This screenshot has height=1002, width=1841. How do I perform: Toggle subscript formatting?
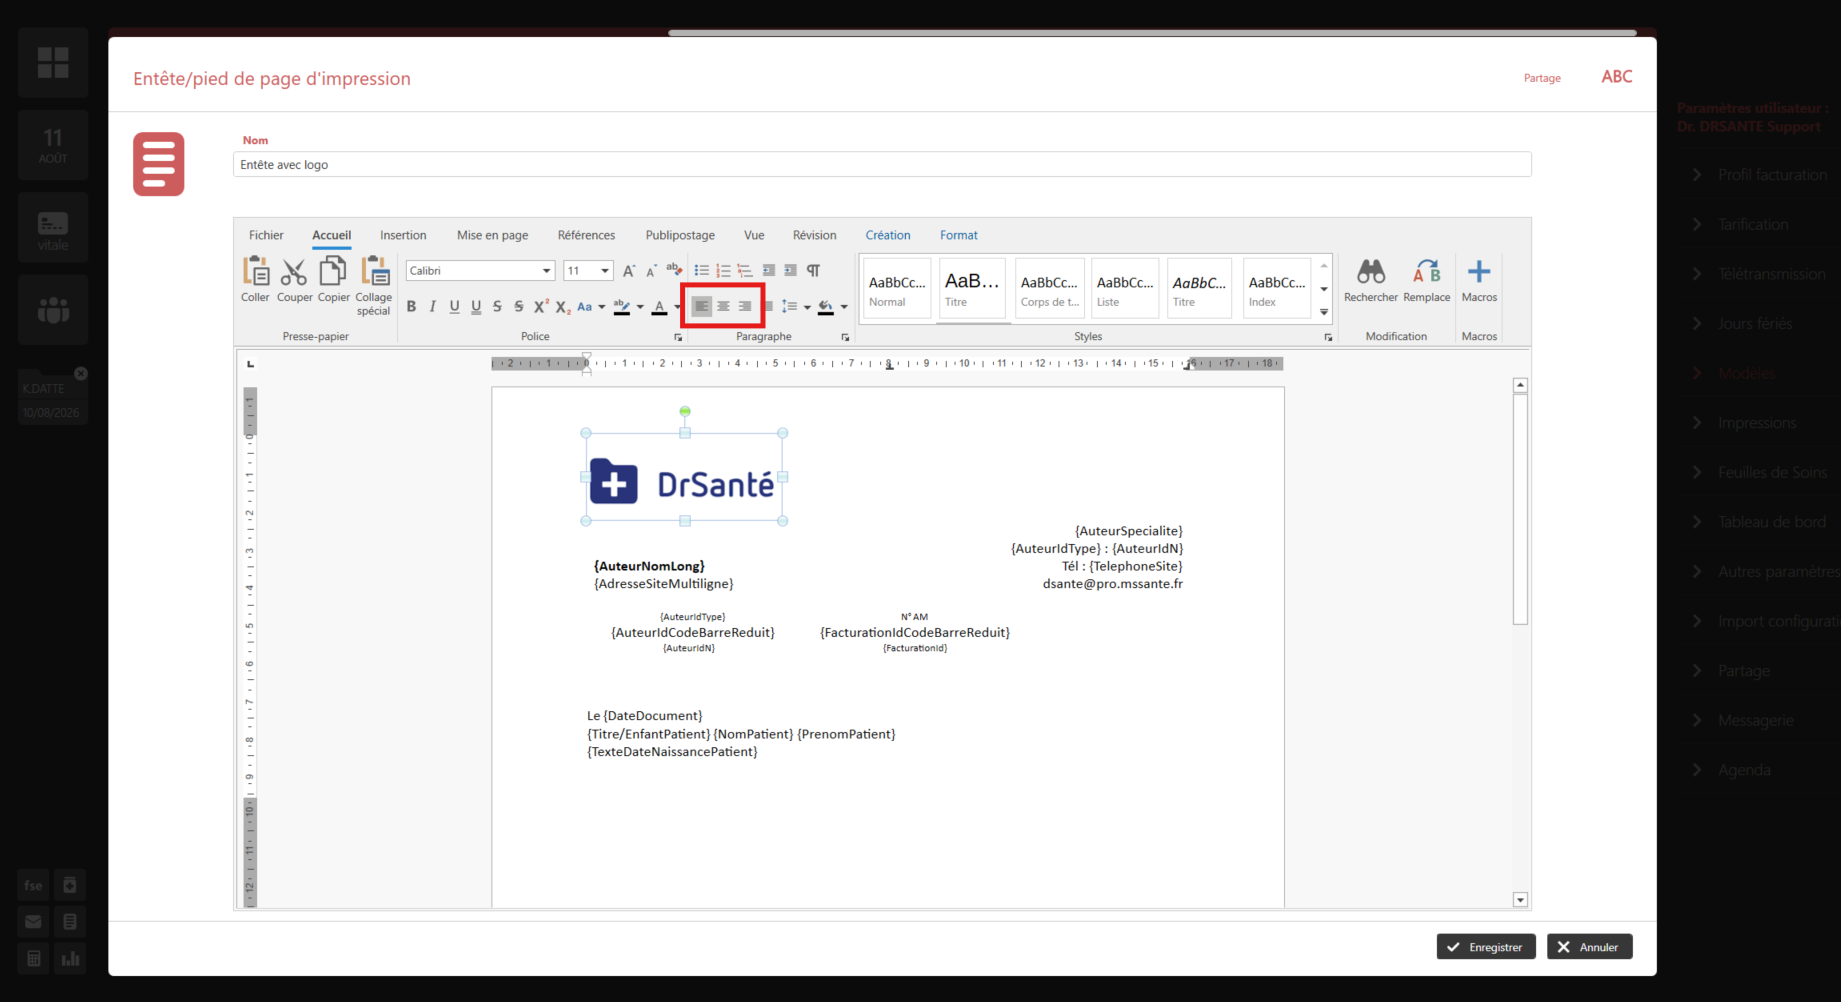[x=563, y=307]
